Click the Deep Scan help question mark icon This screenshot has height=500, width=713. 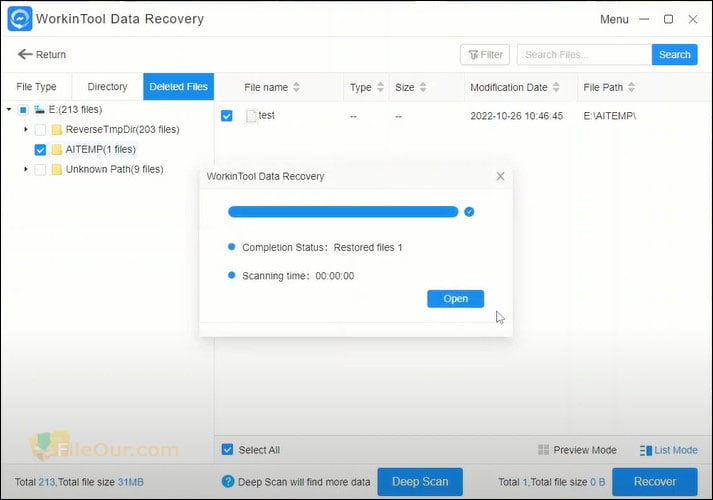pyautogui.click(x=227, y=481)
